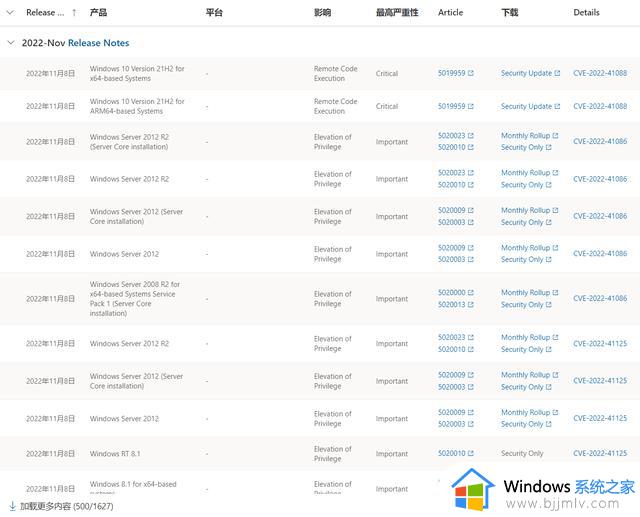The image size is (640, 517).
Task: Select date 2022年11月8日 in Windows RT 8.1 row
Action: coord(51,454)
